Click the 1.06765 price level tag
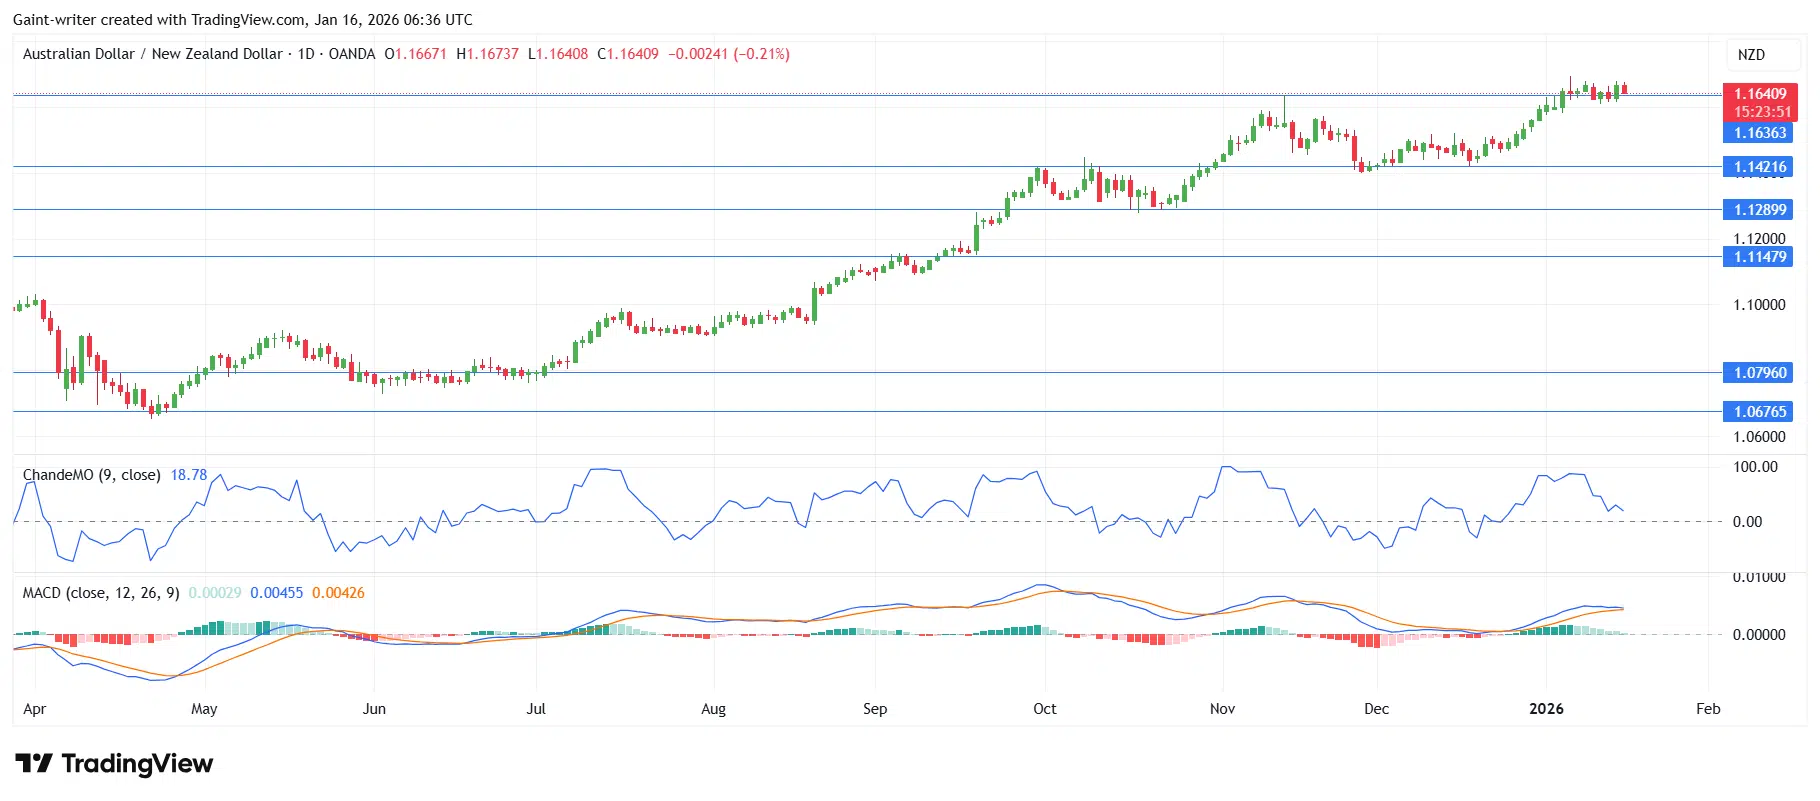Viewport: 1820px width, 801px height. click(1759, 412)
